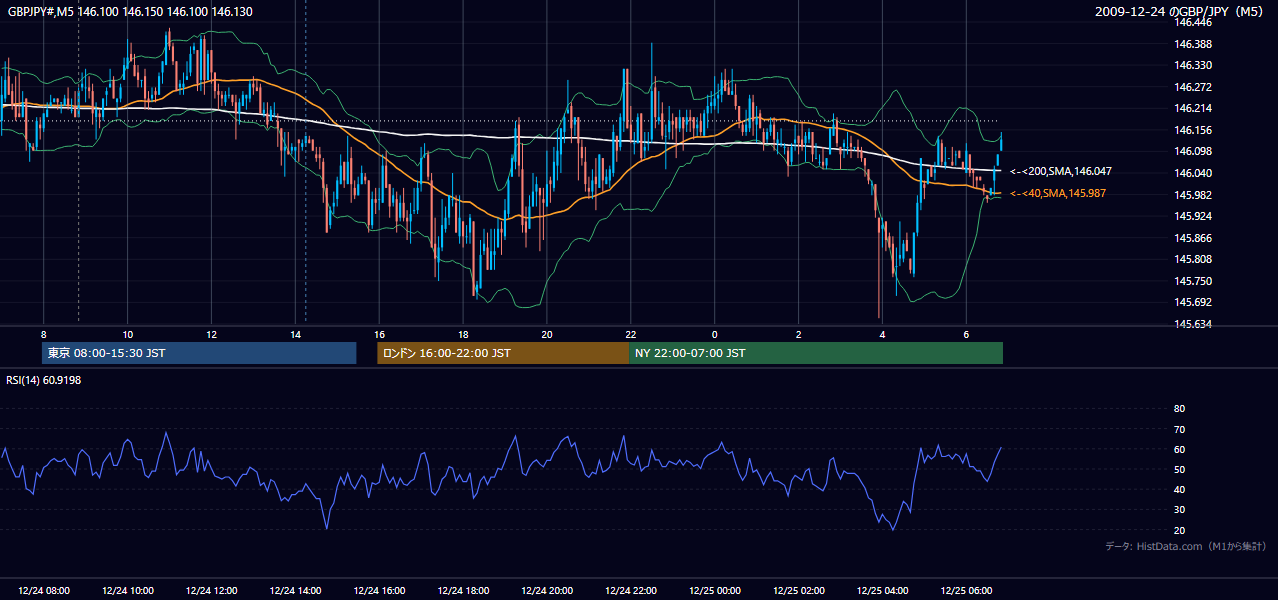The image size is (1278, 600).
Task: Select the NY 22:00-07:00 JST session bar
Action: 816,353
